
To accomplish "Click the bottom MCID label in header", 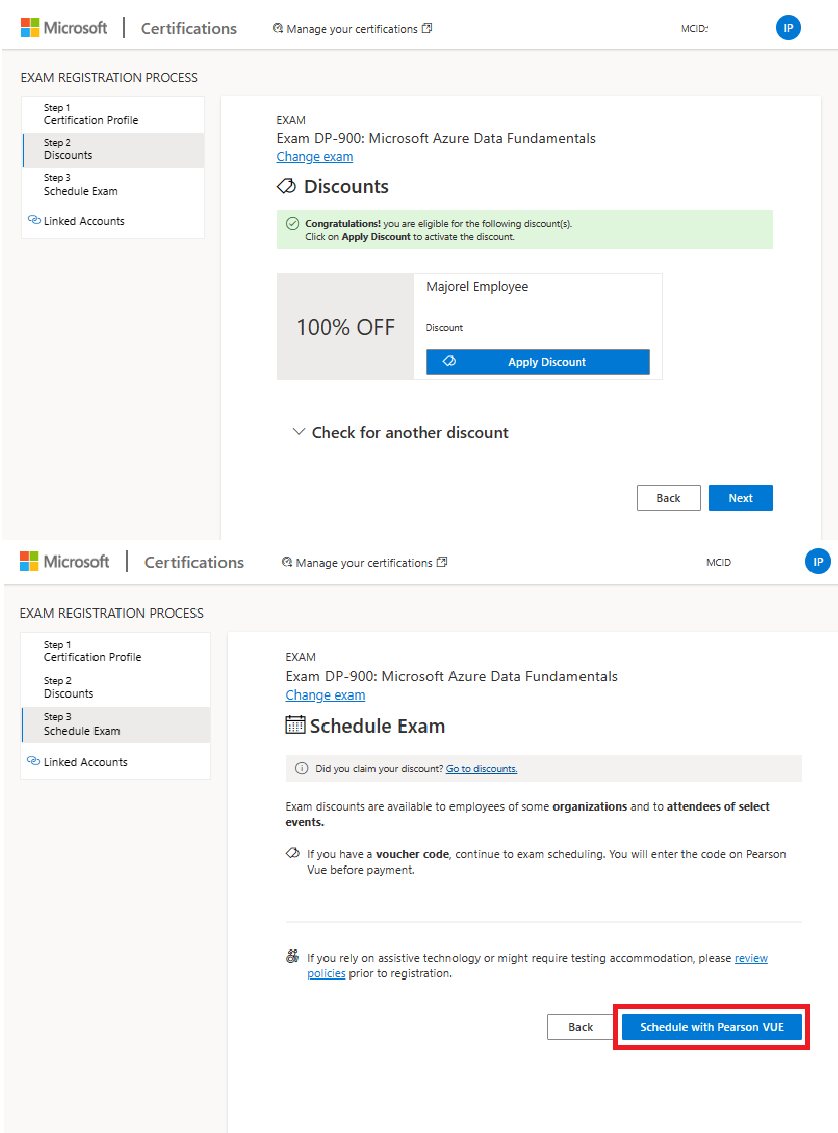I will [718, 562].
